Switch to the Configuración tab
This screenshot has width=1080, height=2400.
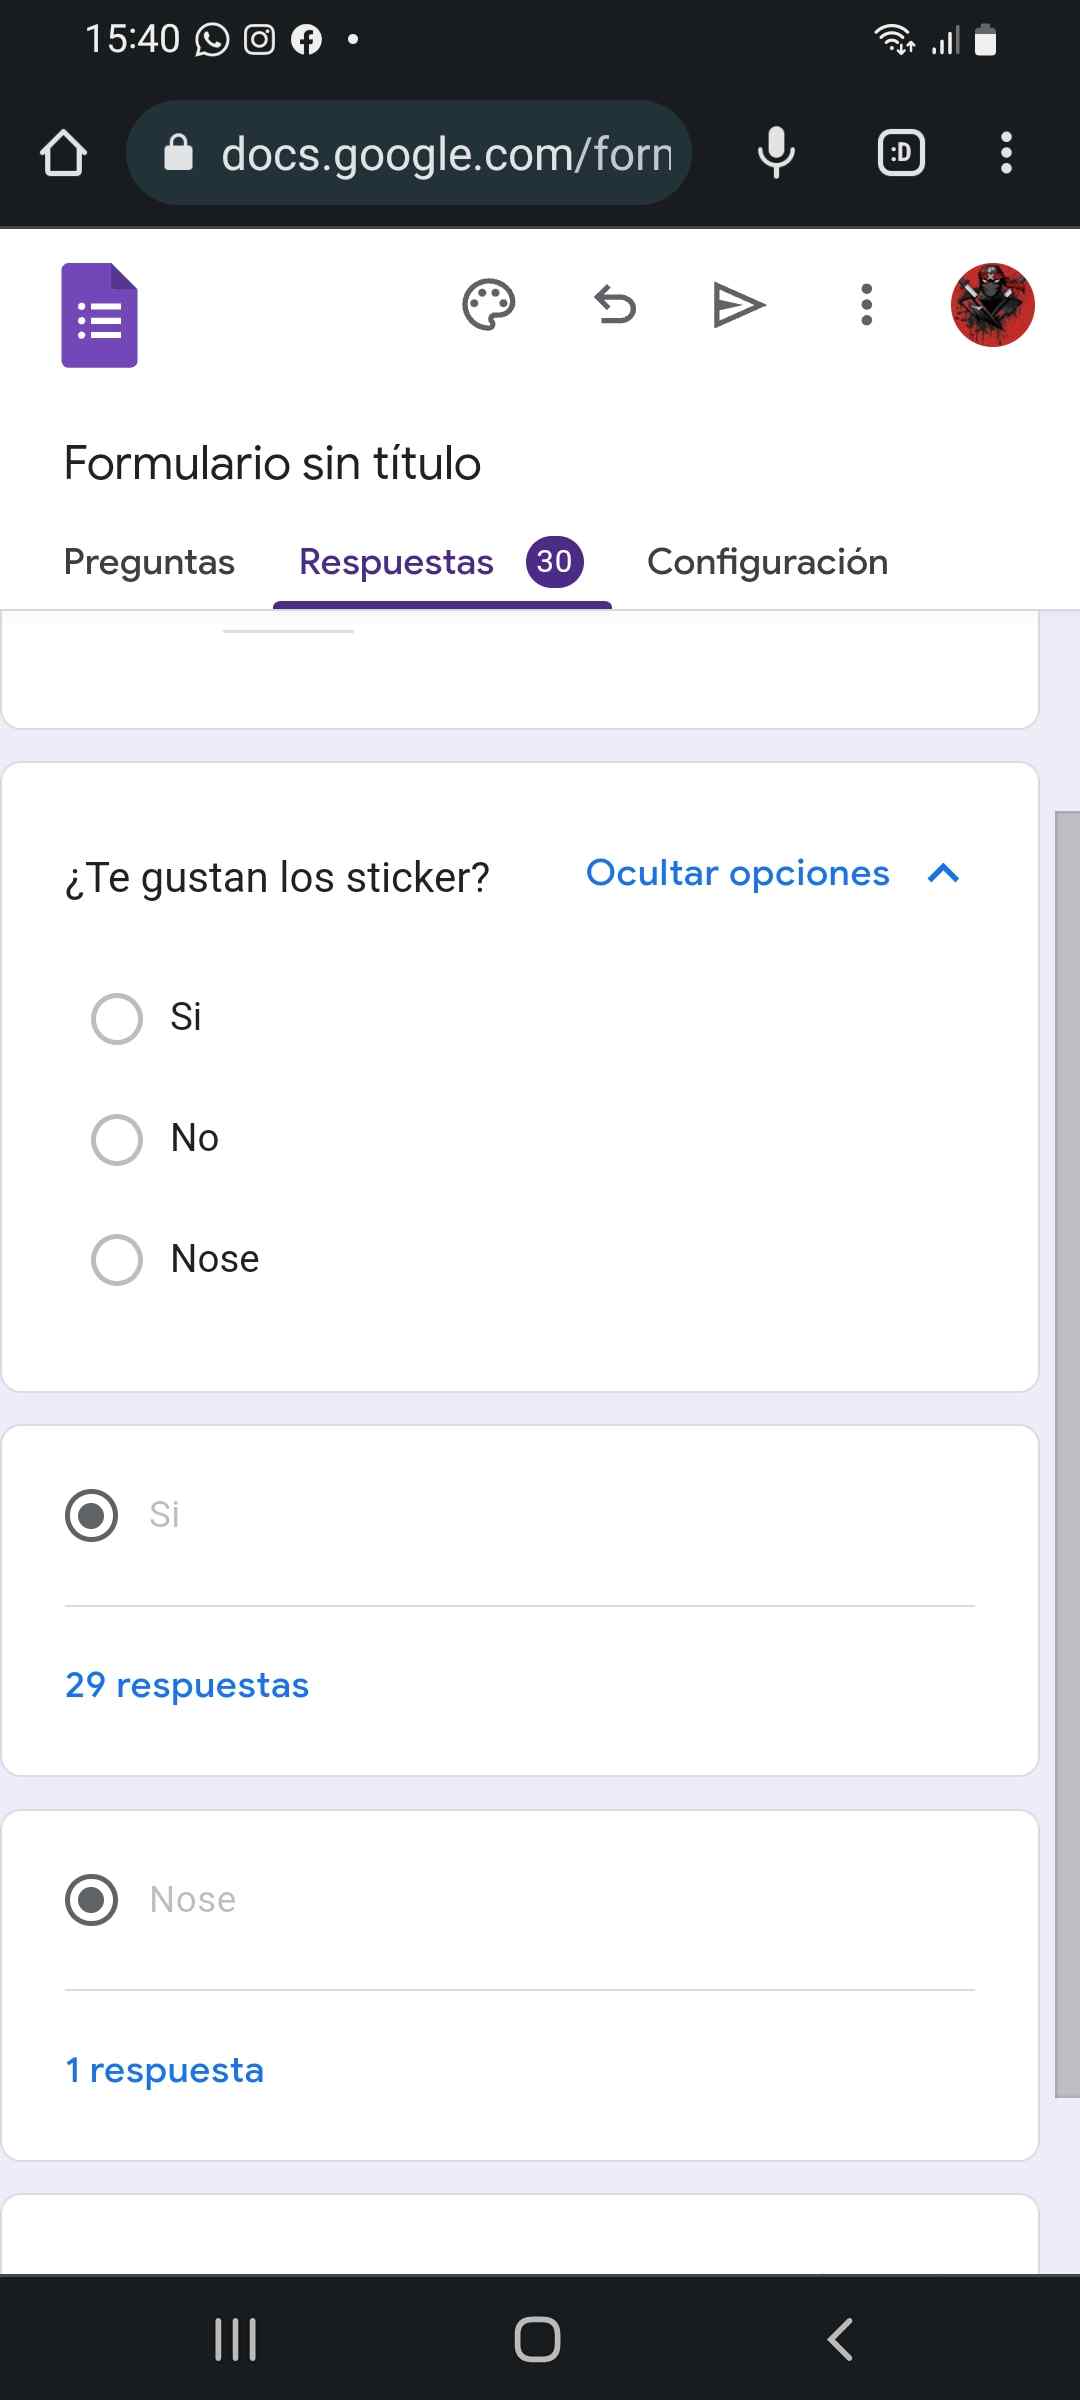[767, 563]
